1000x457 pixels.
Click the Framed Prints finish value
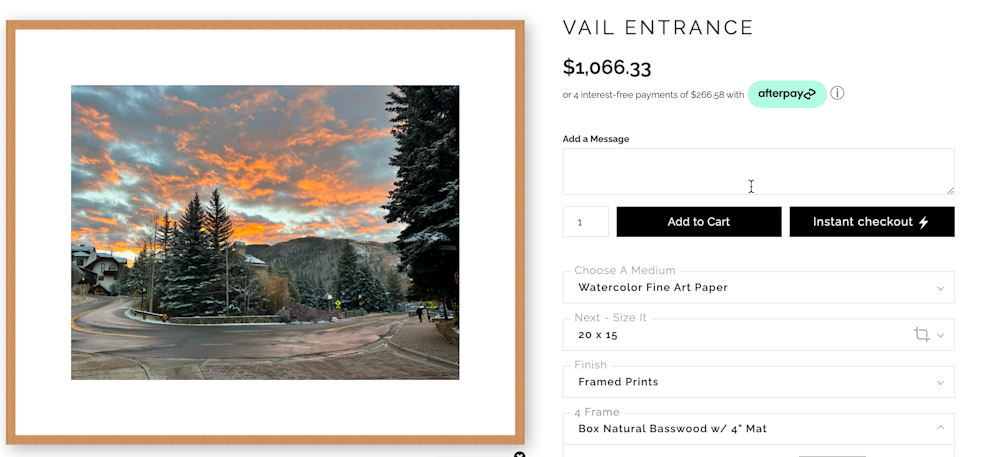[618, 382]
